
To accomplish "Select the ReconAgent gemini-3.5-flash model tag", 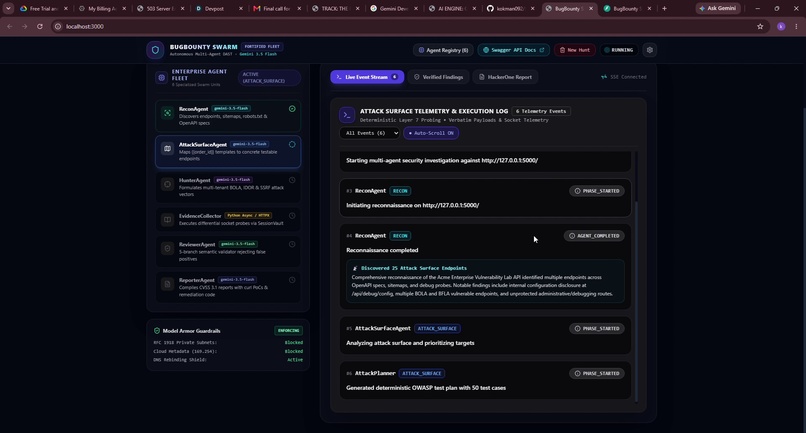I will (231, 109).
